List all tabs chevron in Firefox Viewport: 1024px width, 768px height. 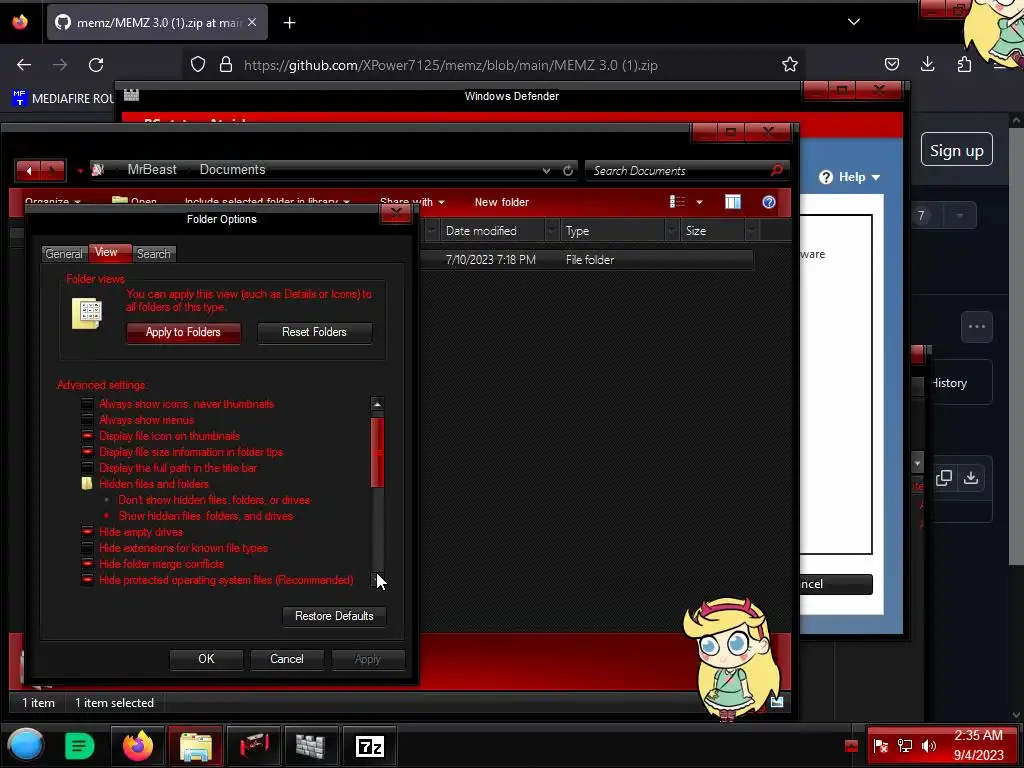854,22
